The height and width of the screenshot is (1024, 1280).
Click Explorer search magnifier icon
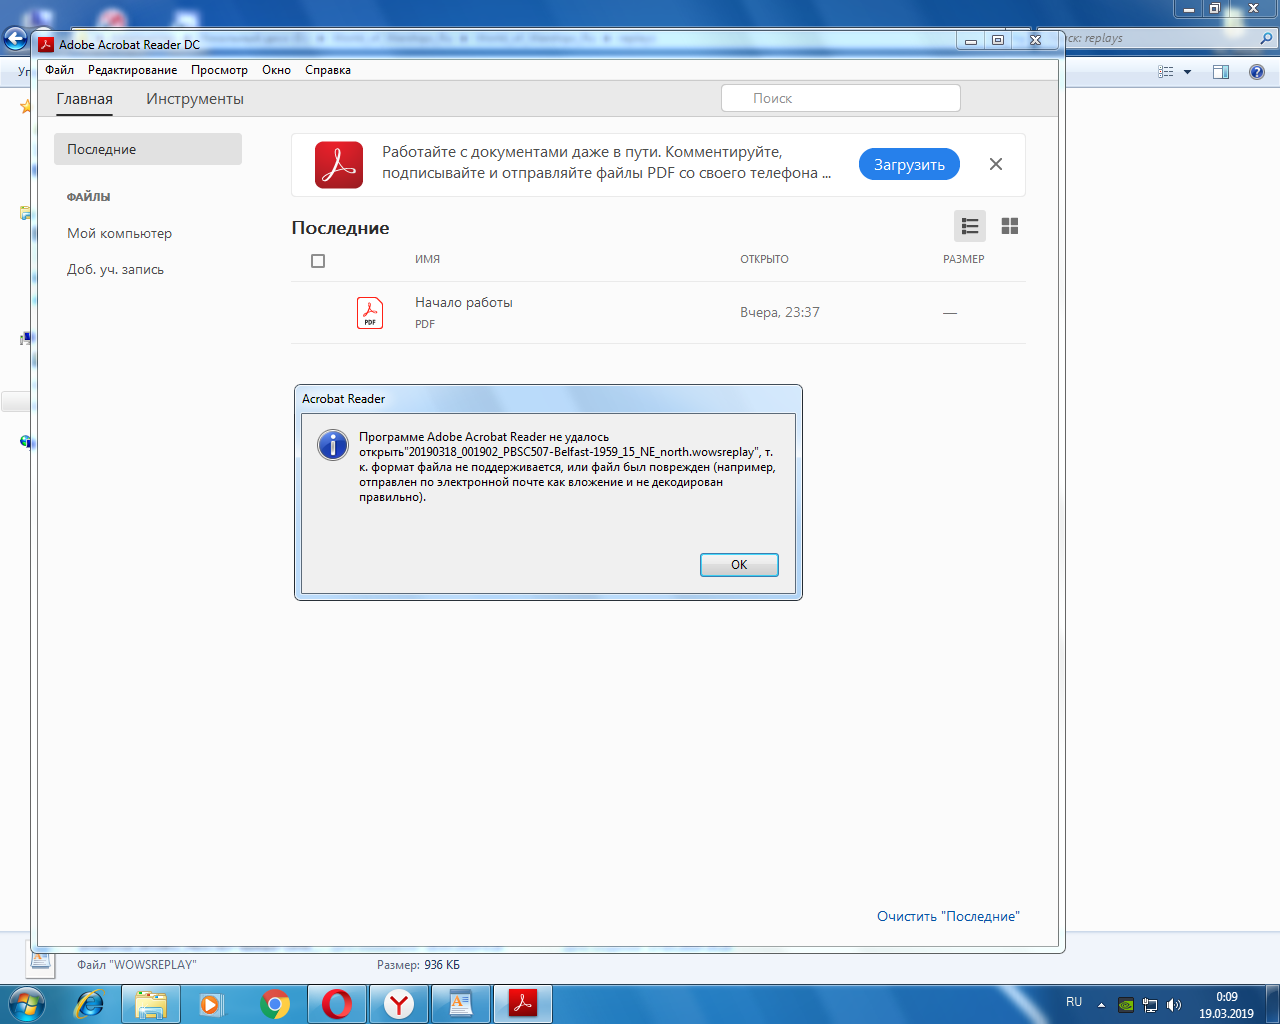coord(1266,39)
